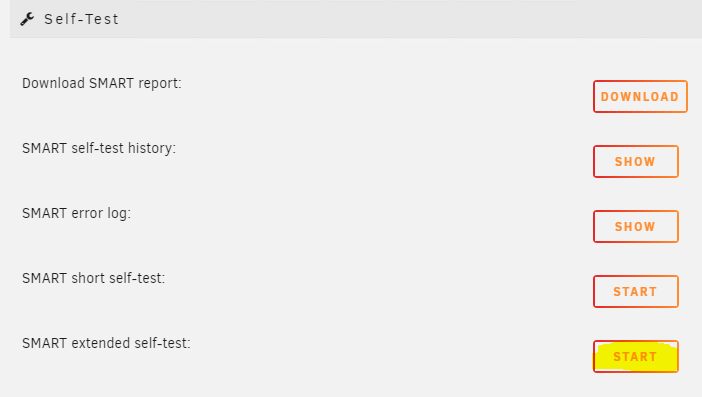Click the Self-Test header bar
The height and width of the screenshot is (397, 702).
click(x=356, y=19)
